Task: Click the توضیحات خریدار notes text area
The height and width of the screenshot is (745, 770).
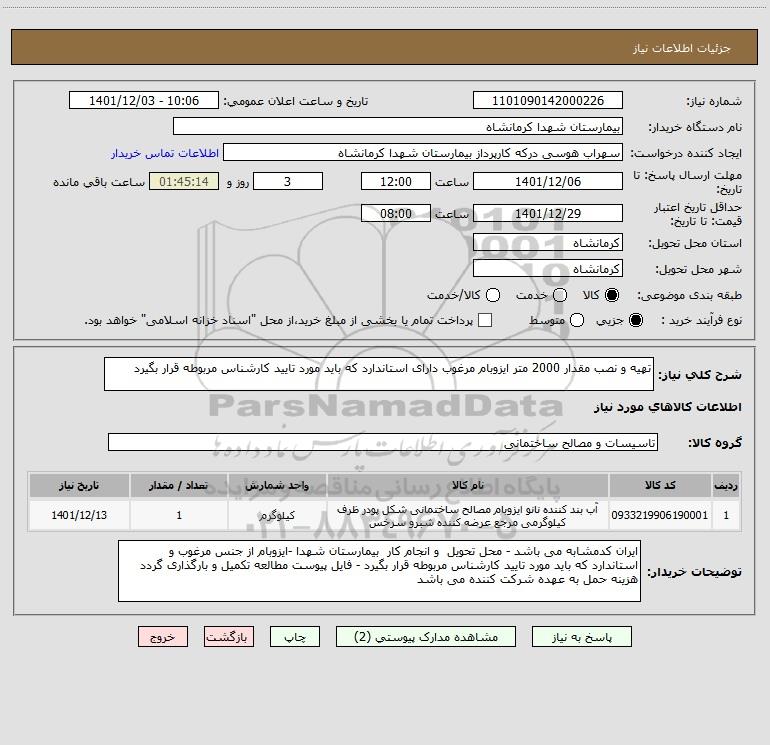Action: (x=379, y=571)
